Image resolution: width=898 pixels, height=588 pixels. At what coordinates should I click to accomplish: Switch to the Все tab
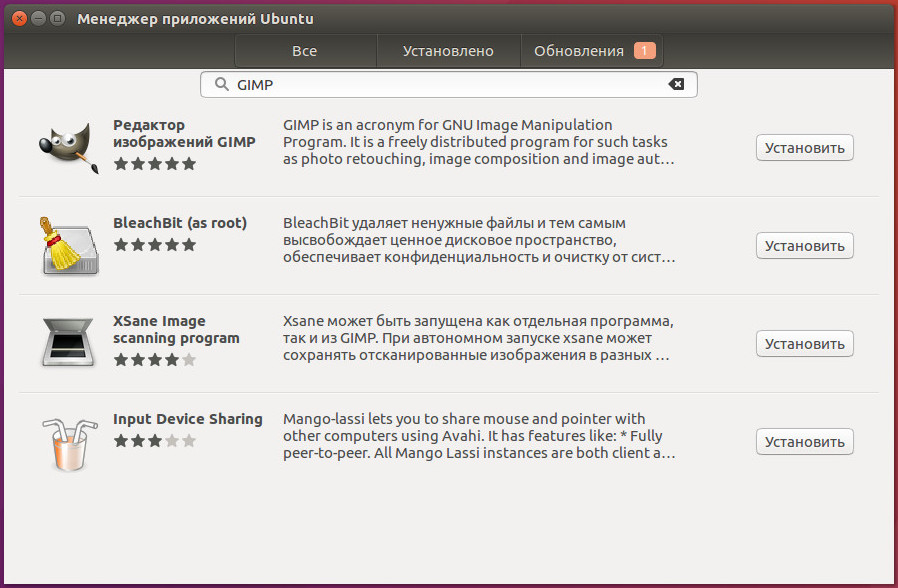[305, 51]
